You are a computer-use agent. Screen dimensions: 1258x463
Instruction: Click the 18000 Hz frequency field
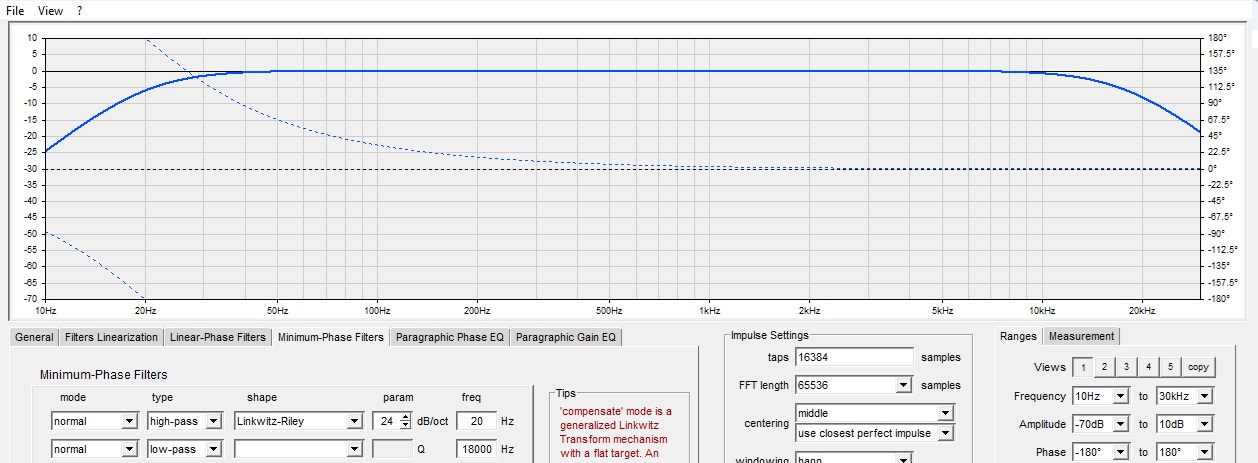click(476, 449)
